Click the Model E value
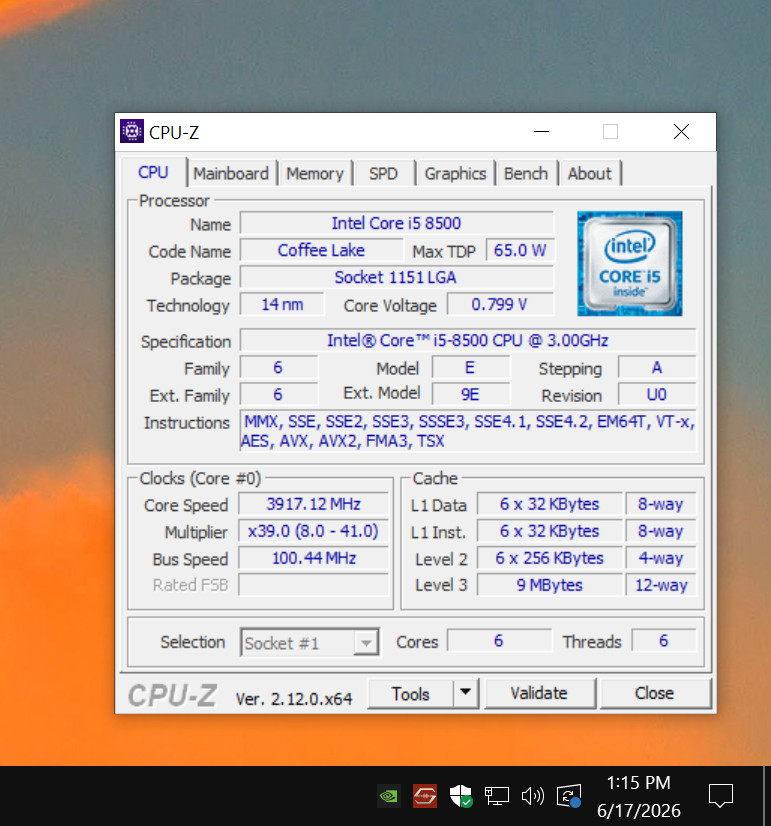The image size is (771, 826). coord(470,367)
